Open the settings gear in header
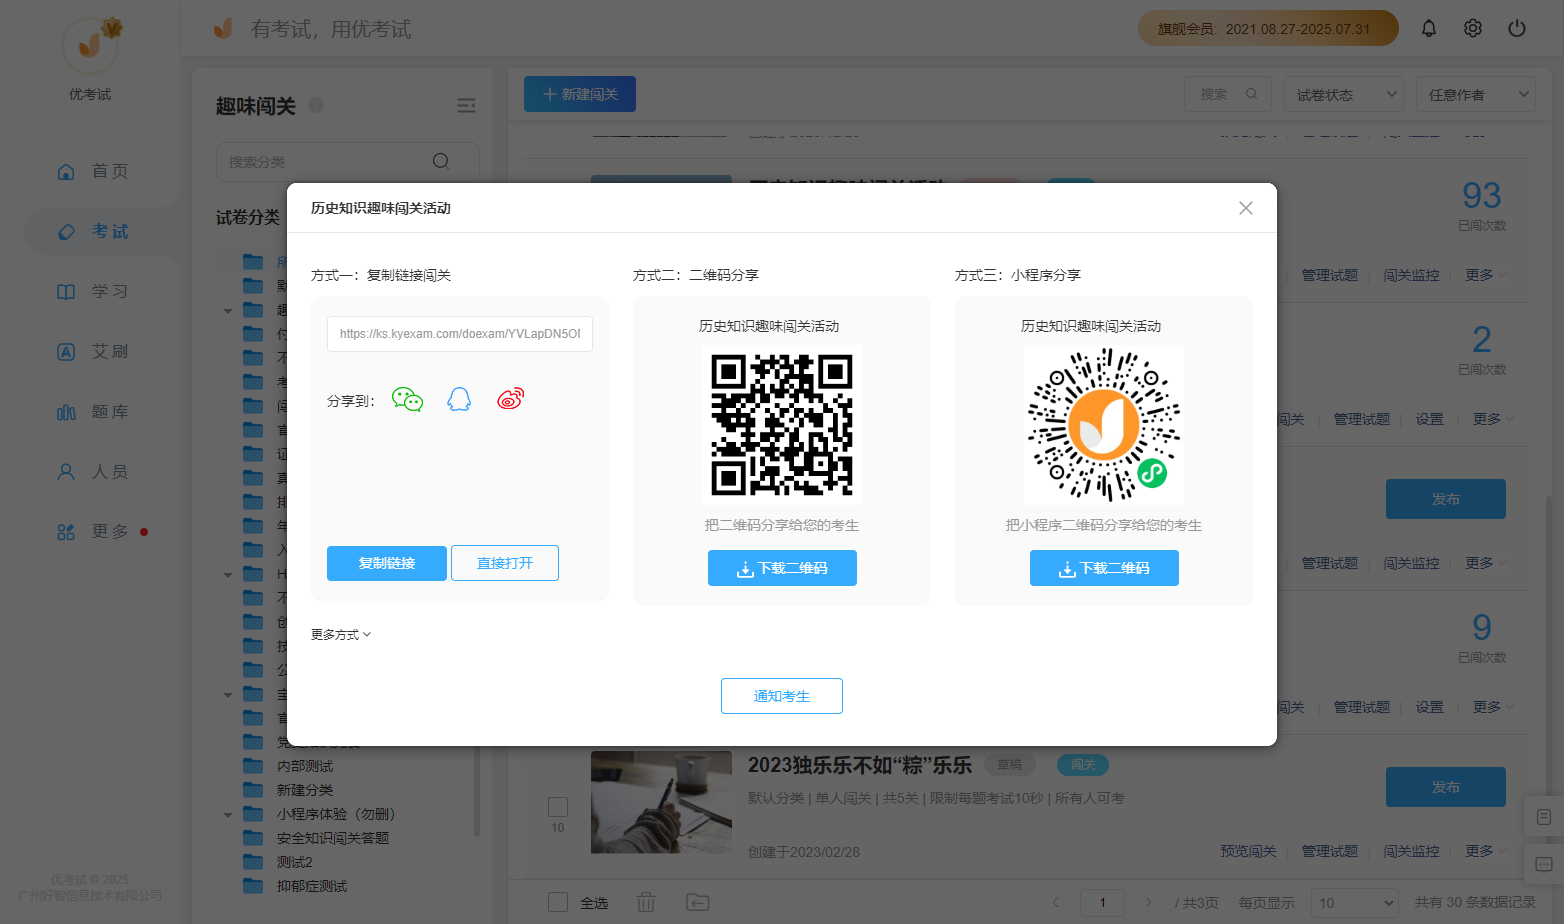 [x=1473, y=28]
